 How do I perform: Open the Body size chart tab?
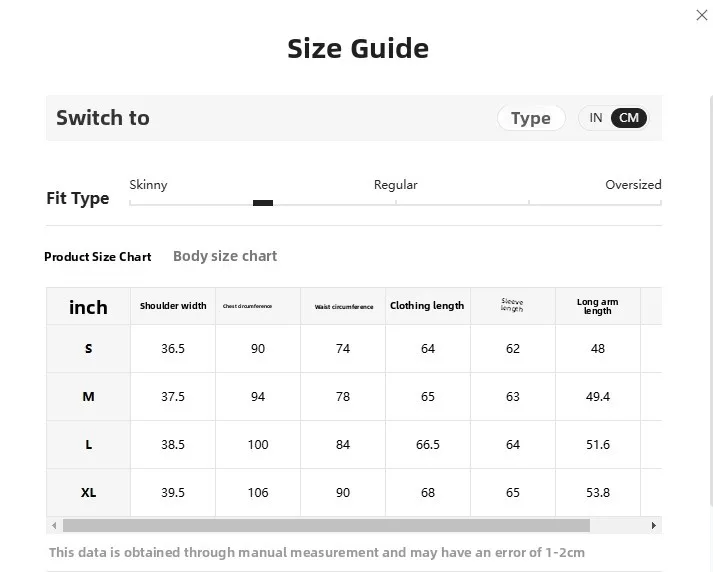click(x=225, y=256)
